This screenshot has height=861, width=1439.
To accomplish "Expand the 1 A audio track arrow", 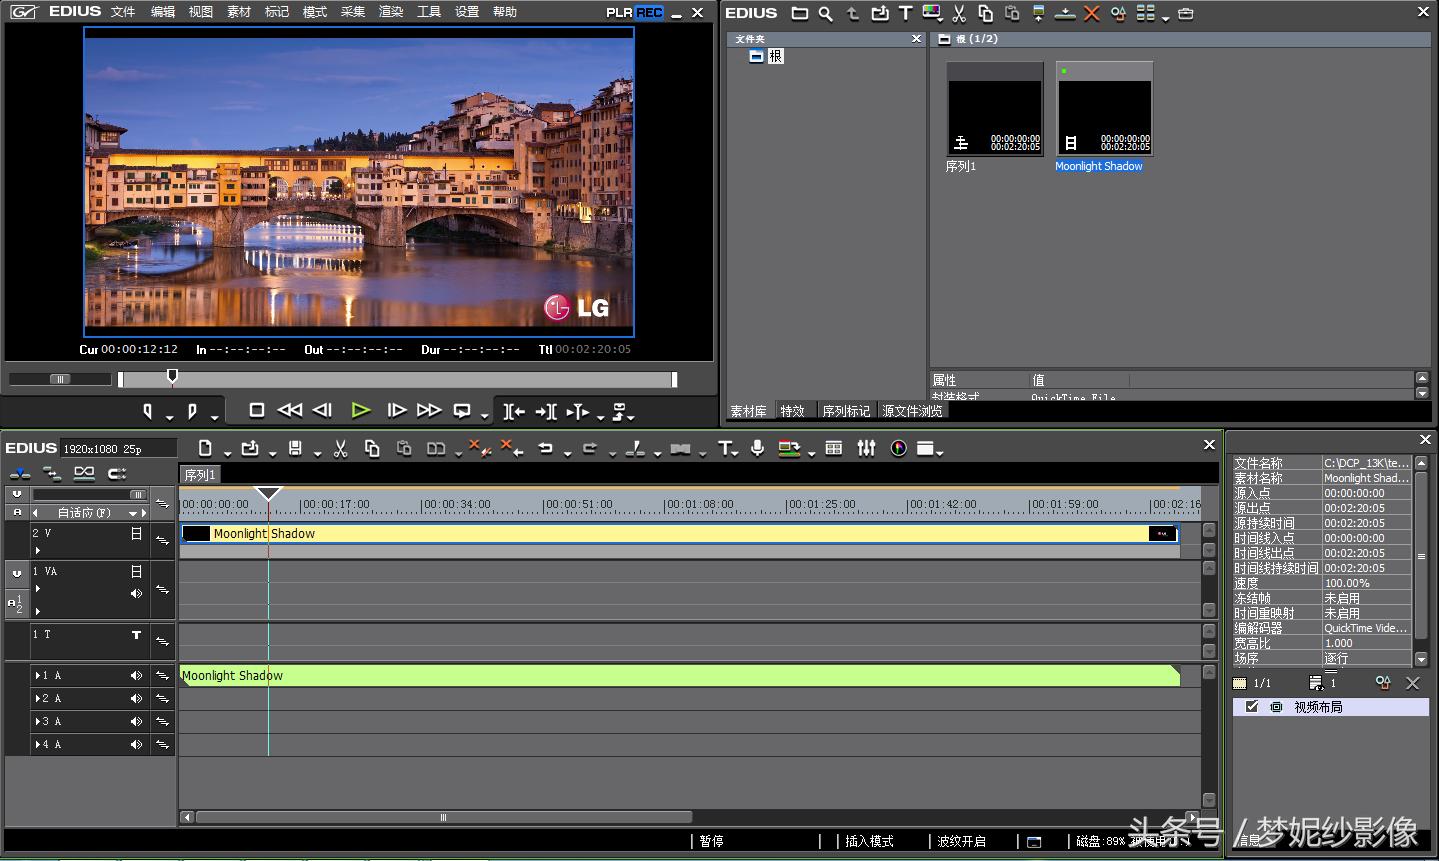I will coord(37,676).
